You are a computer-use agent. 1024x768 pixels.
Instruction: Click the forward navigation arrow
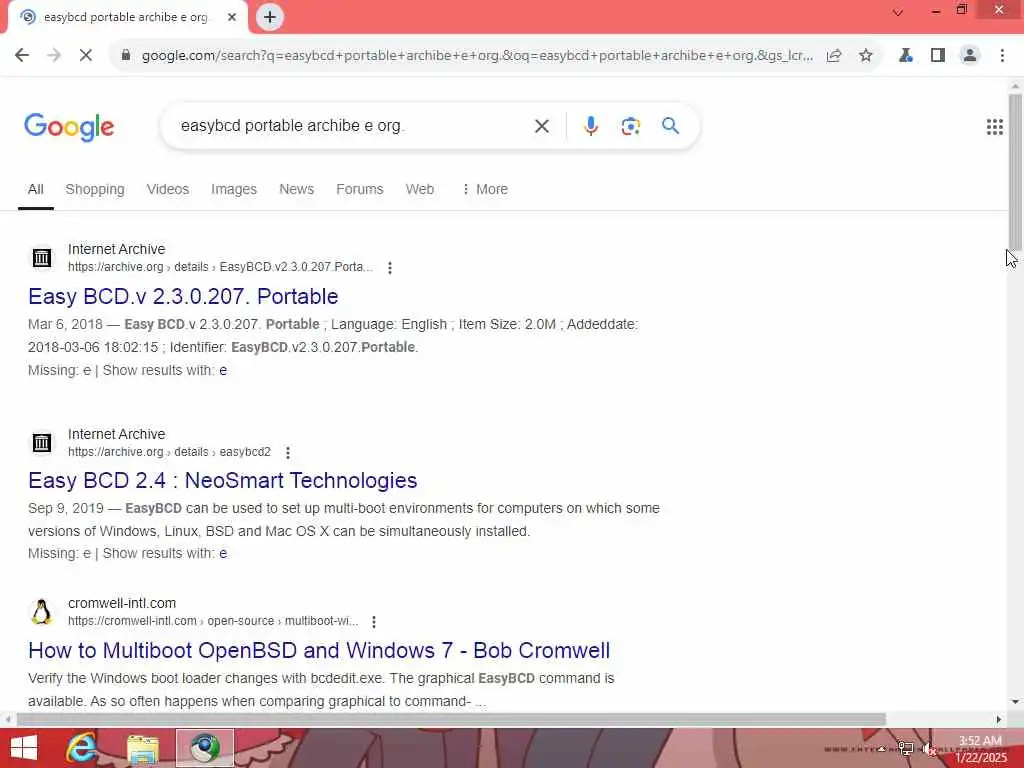pos(54,56)
